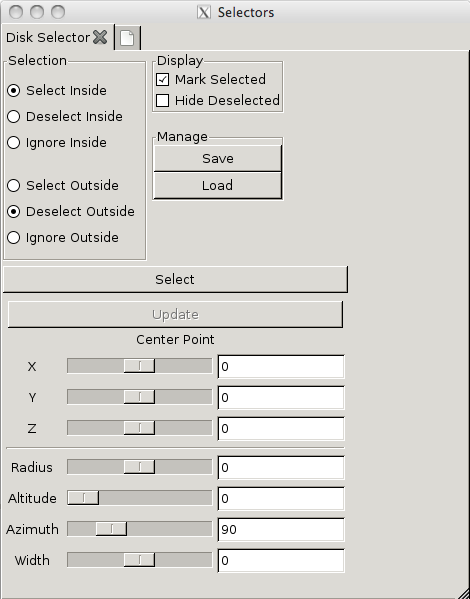Click the red close window button

tap(16, 12)
